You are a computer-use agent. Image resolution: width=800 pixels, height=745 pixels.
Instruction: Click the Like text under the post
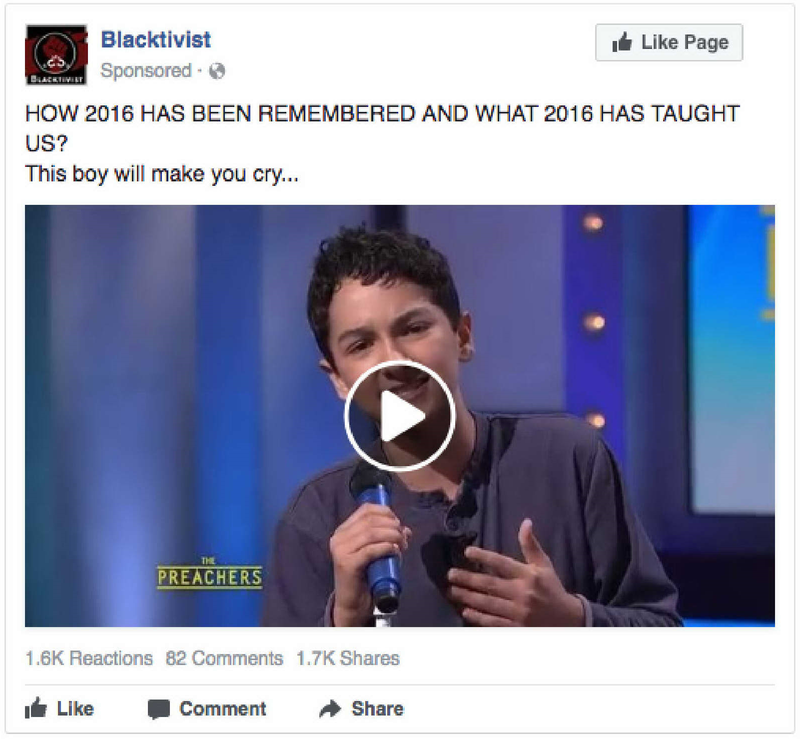75,709
